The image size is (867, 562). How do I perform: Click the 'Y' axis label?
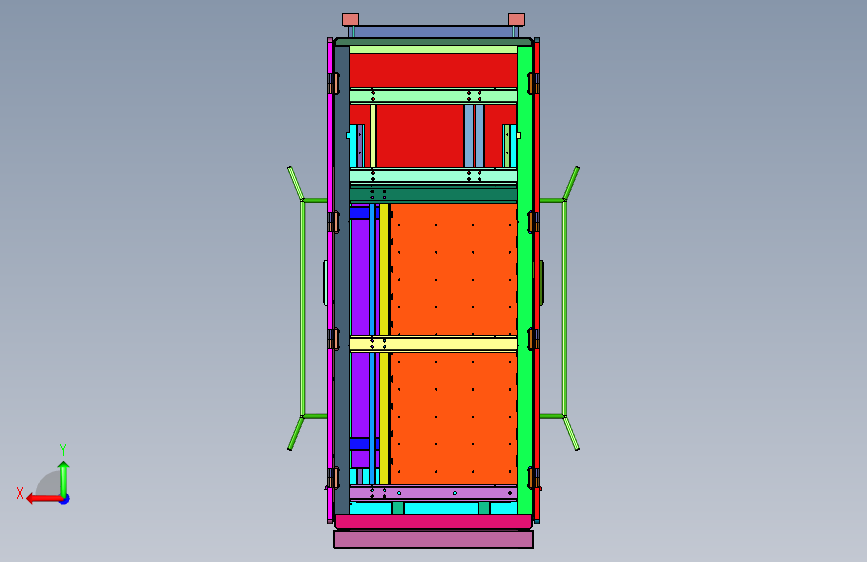(63, 449)
